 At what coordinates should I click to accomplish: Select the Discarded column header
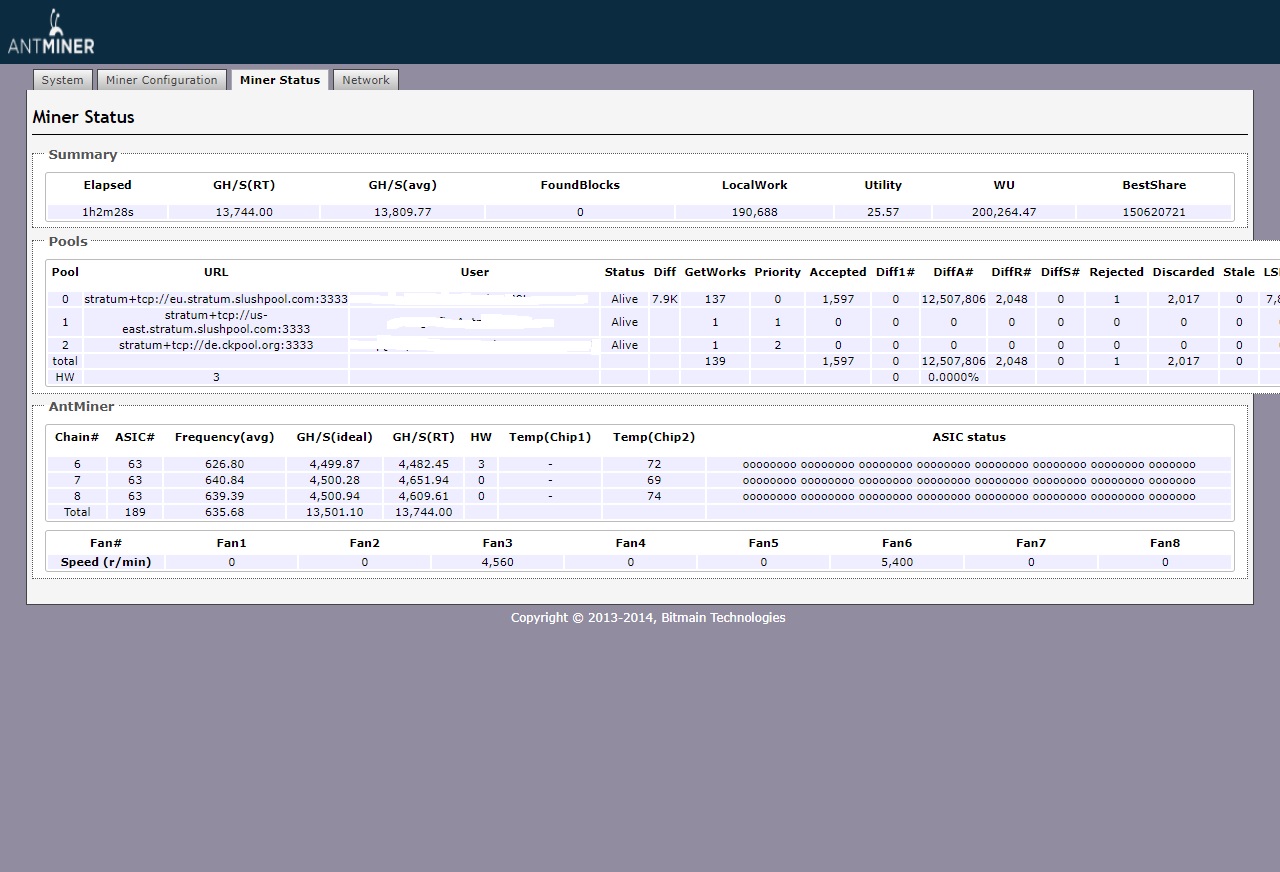(x=1183, y=272)
